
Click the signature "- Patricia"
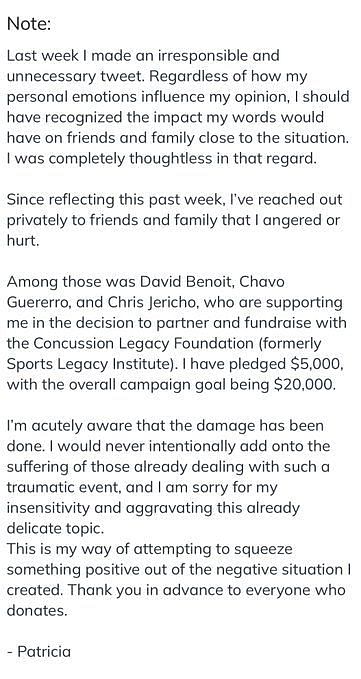[39, 652]
